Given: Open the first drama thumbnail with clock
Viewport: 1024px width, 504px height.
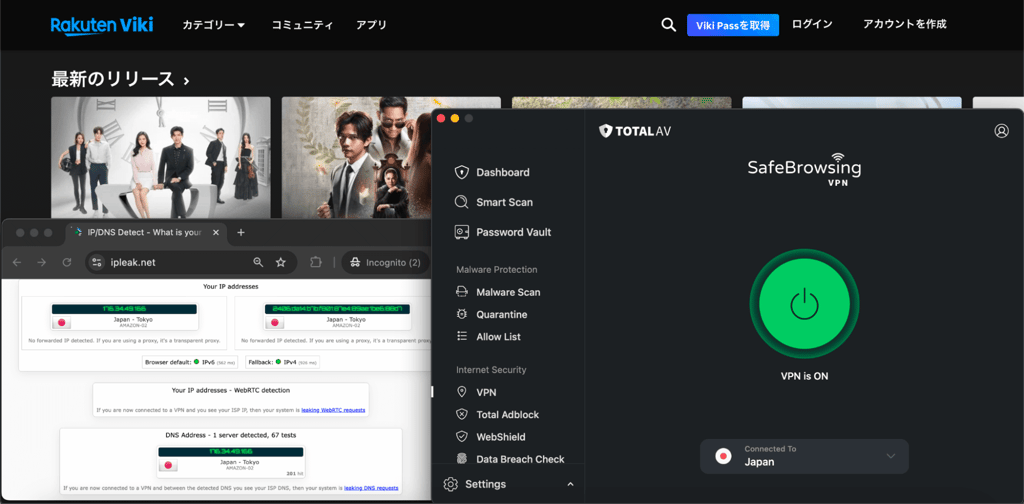Looking at the screenshot, I should [161, 157].
